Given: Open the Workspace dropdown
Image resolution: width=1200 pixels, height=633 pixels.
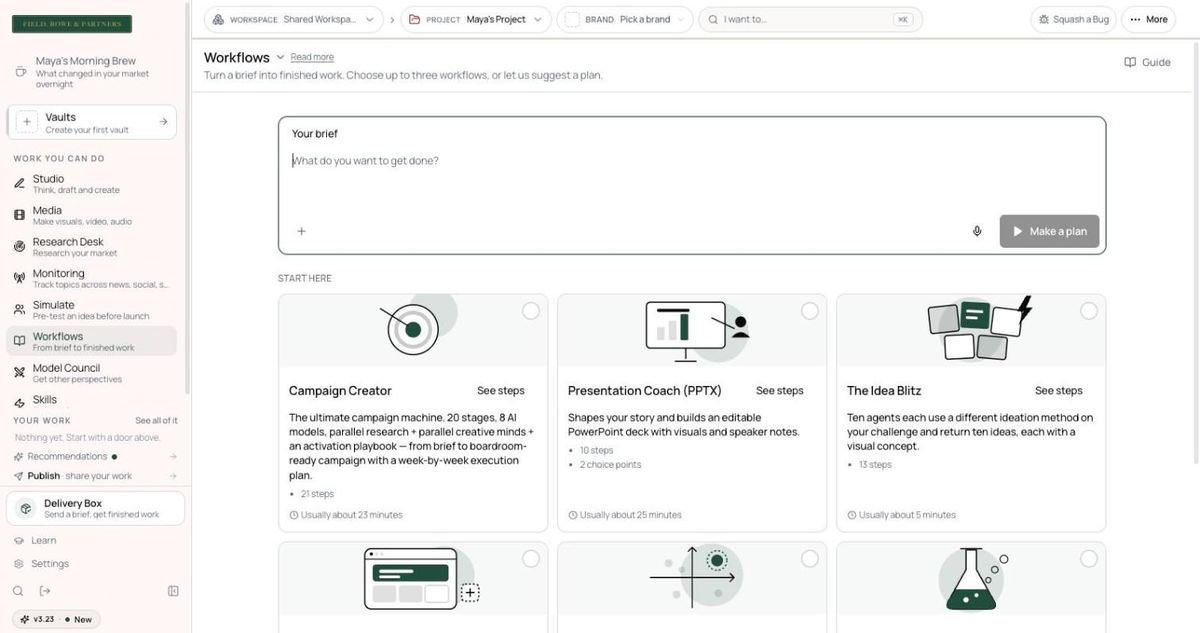Looking at the screenshot, I should tap(294, 19).
